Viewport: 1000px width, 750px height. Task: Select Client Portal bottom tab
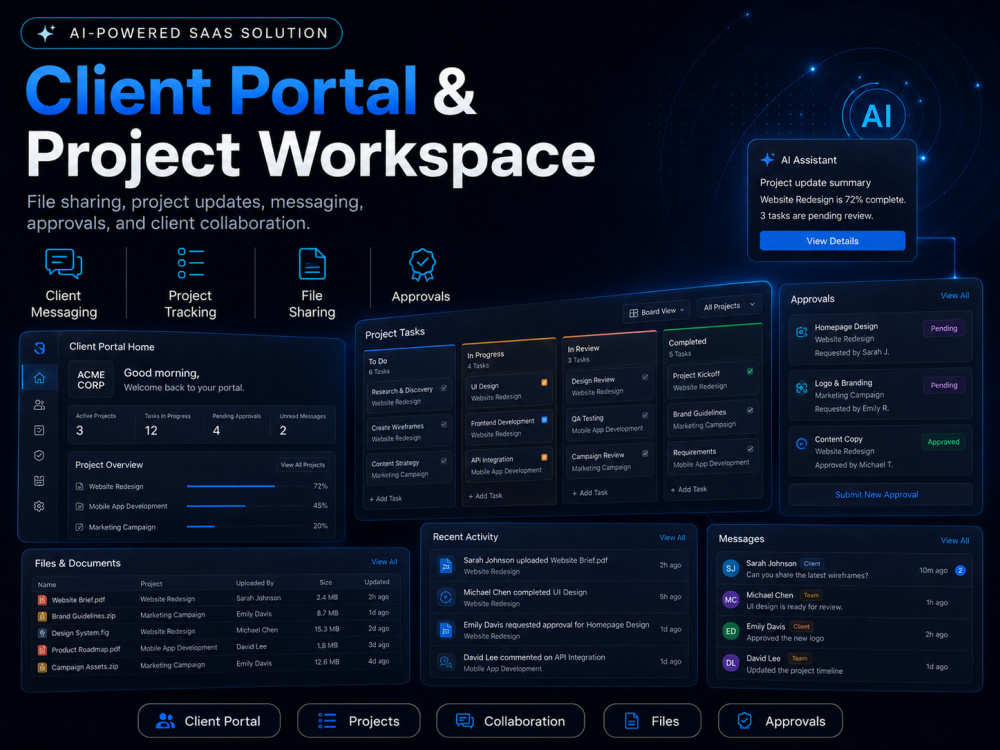pos(209,721)
